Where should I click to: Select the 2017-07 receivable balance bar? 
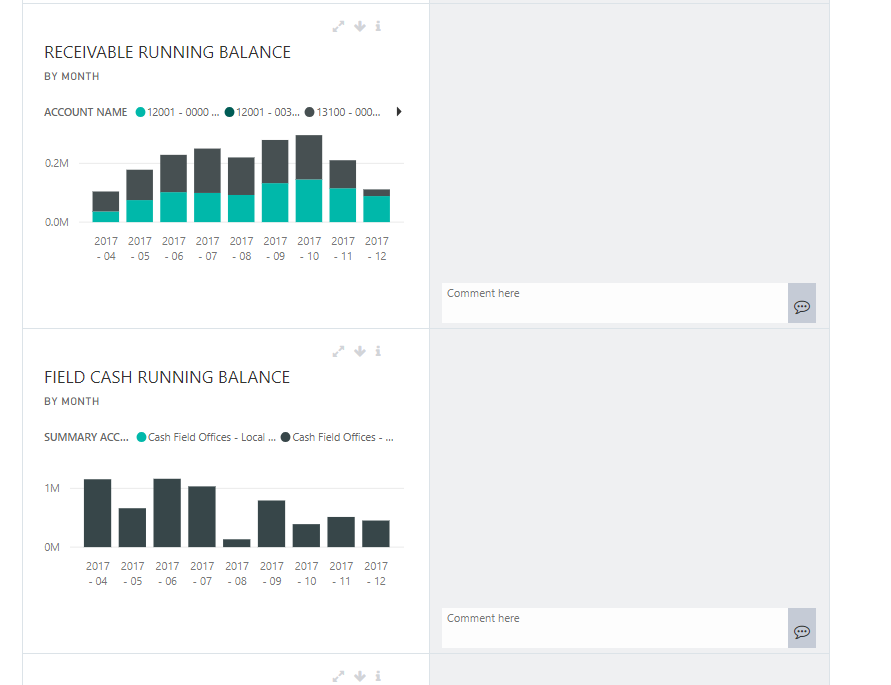[207, 185]
